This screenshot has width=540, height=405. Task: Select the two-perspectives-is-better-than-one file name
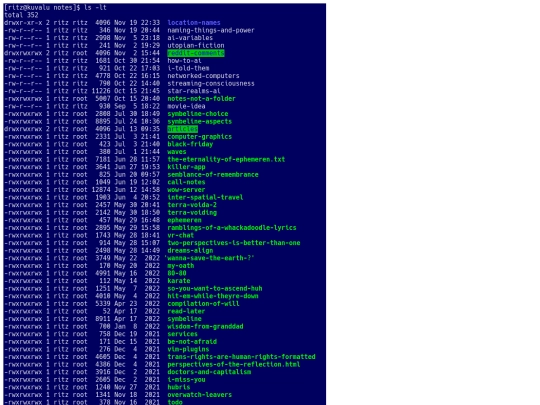click(x=233, y=243)
